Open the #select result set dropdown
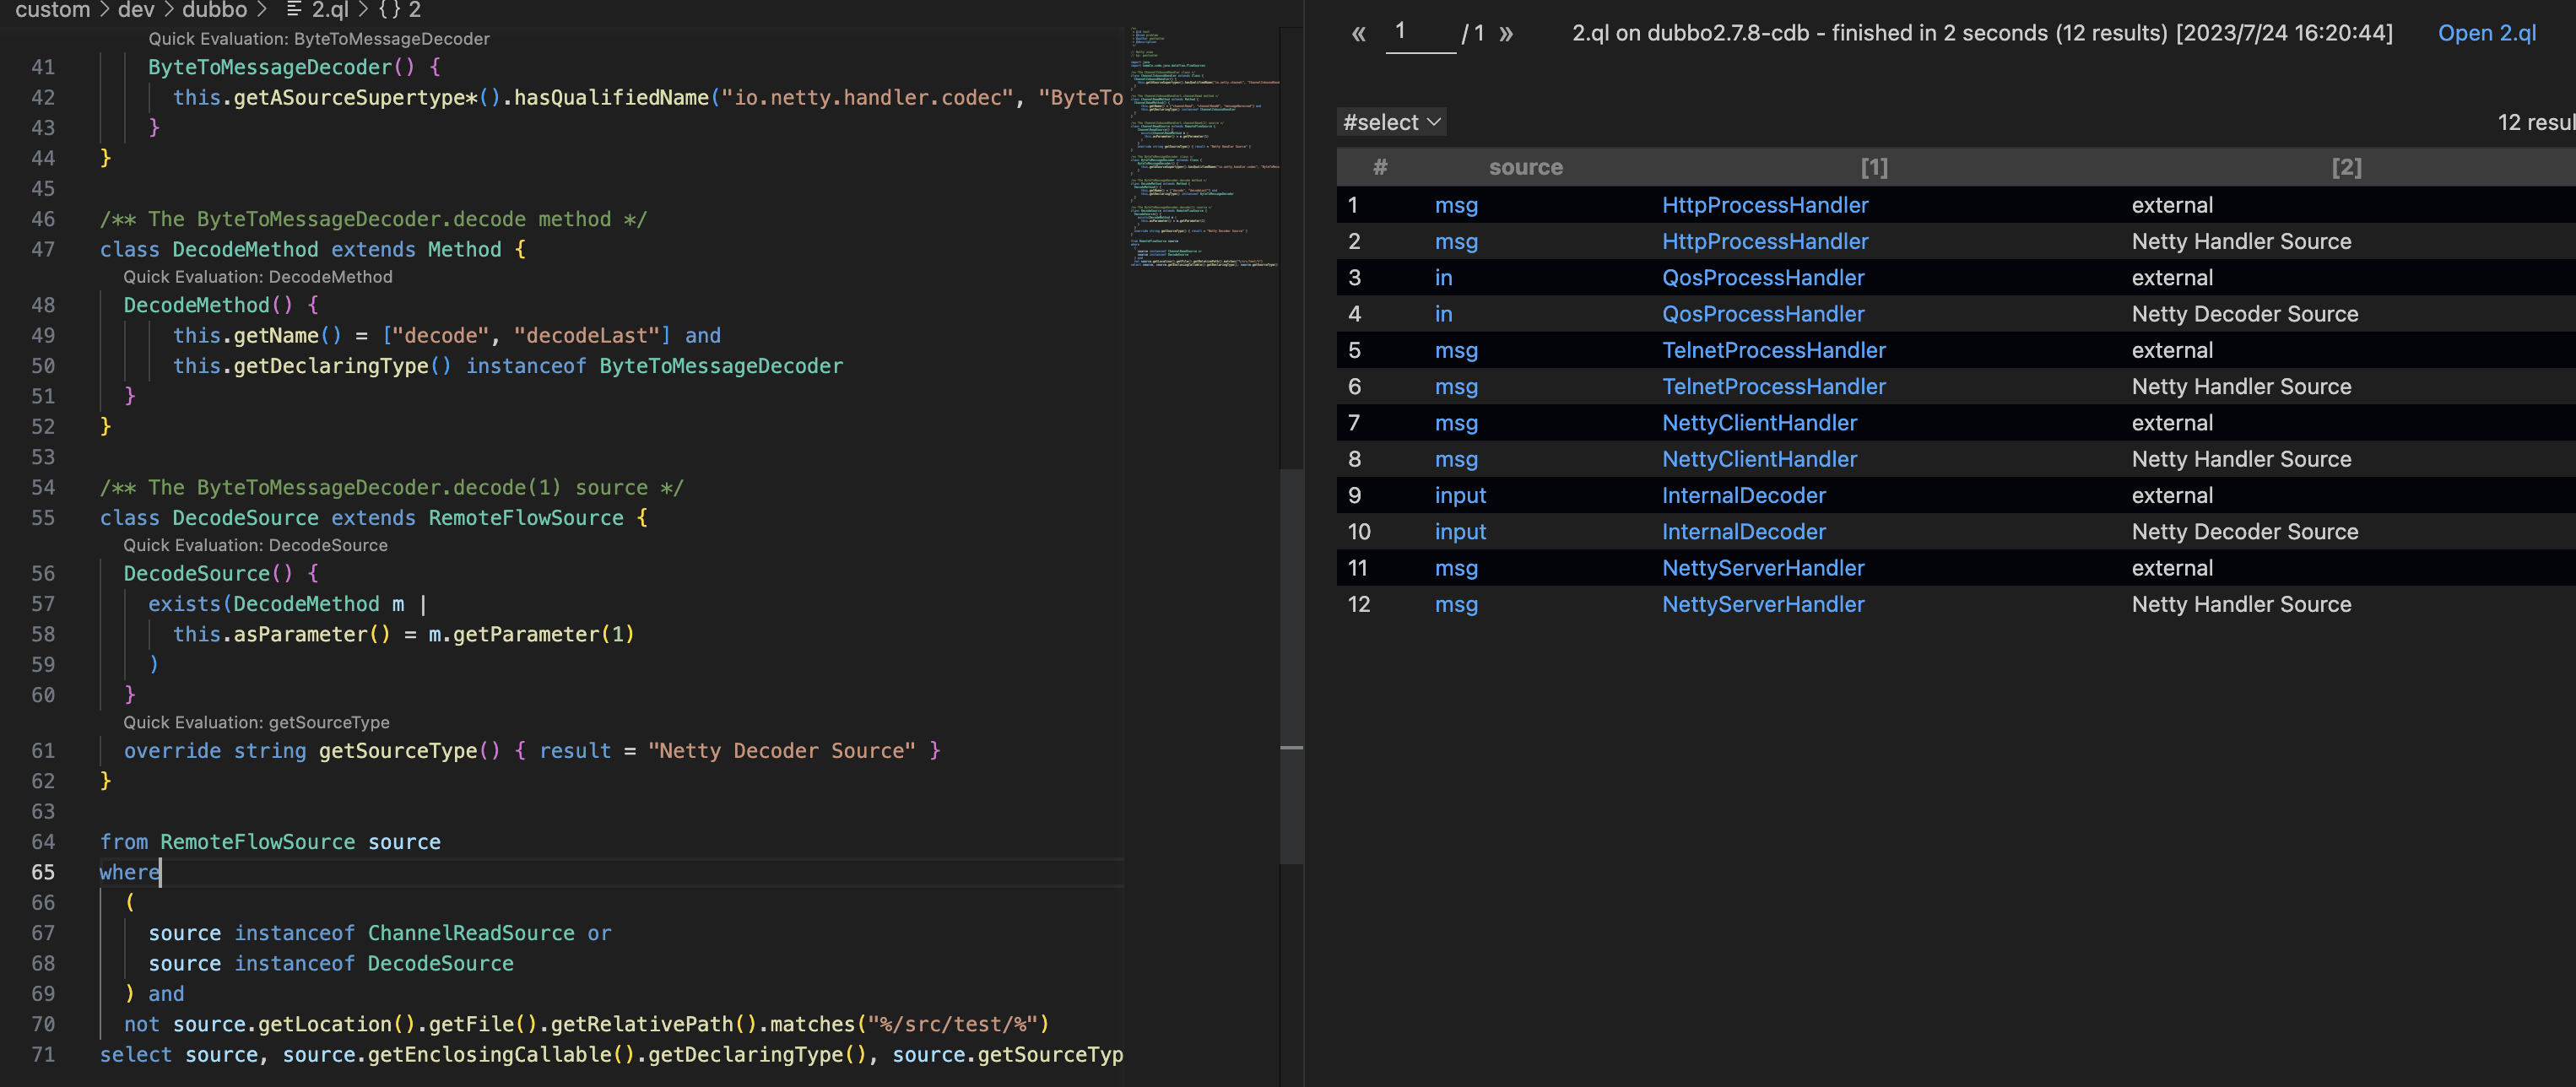Screen dimensions: 2576x1087 tap(1391, 122)
